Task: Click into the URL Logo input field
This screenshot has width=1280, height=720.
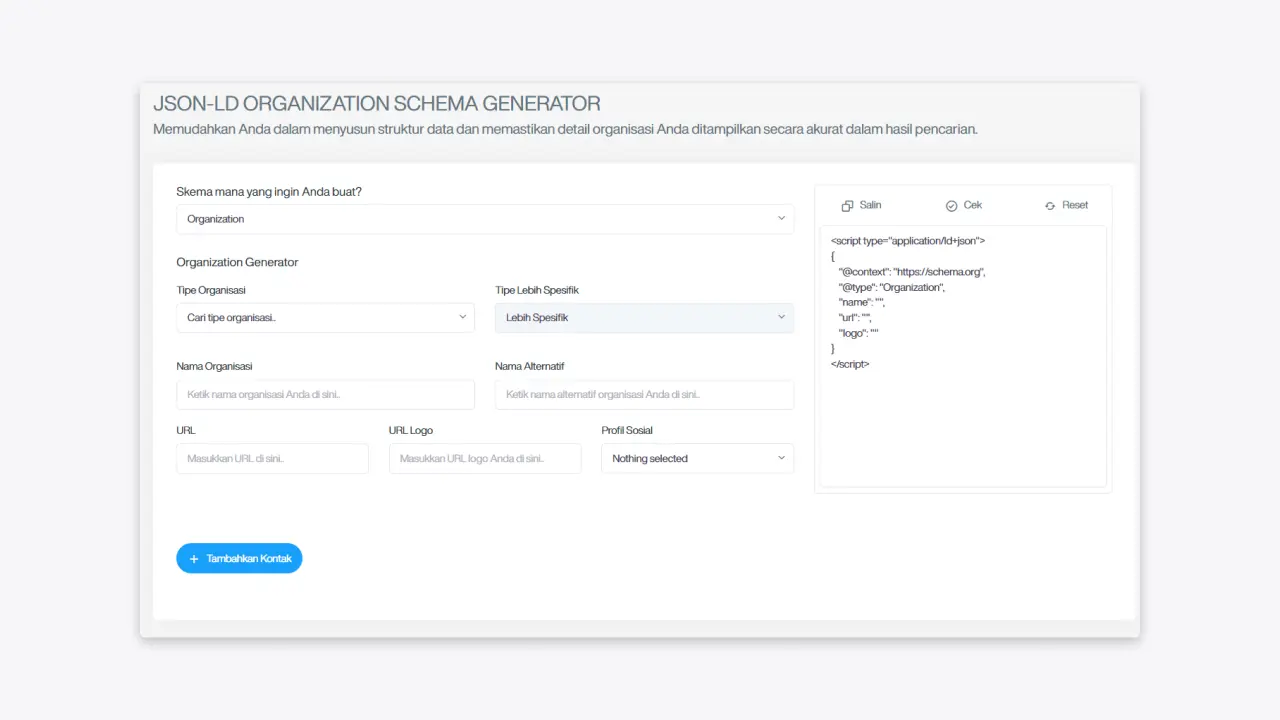Action: pos(485,458)
